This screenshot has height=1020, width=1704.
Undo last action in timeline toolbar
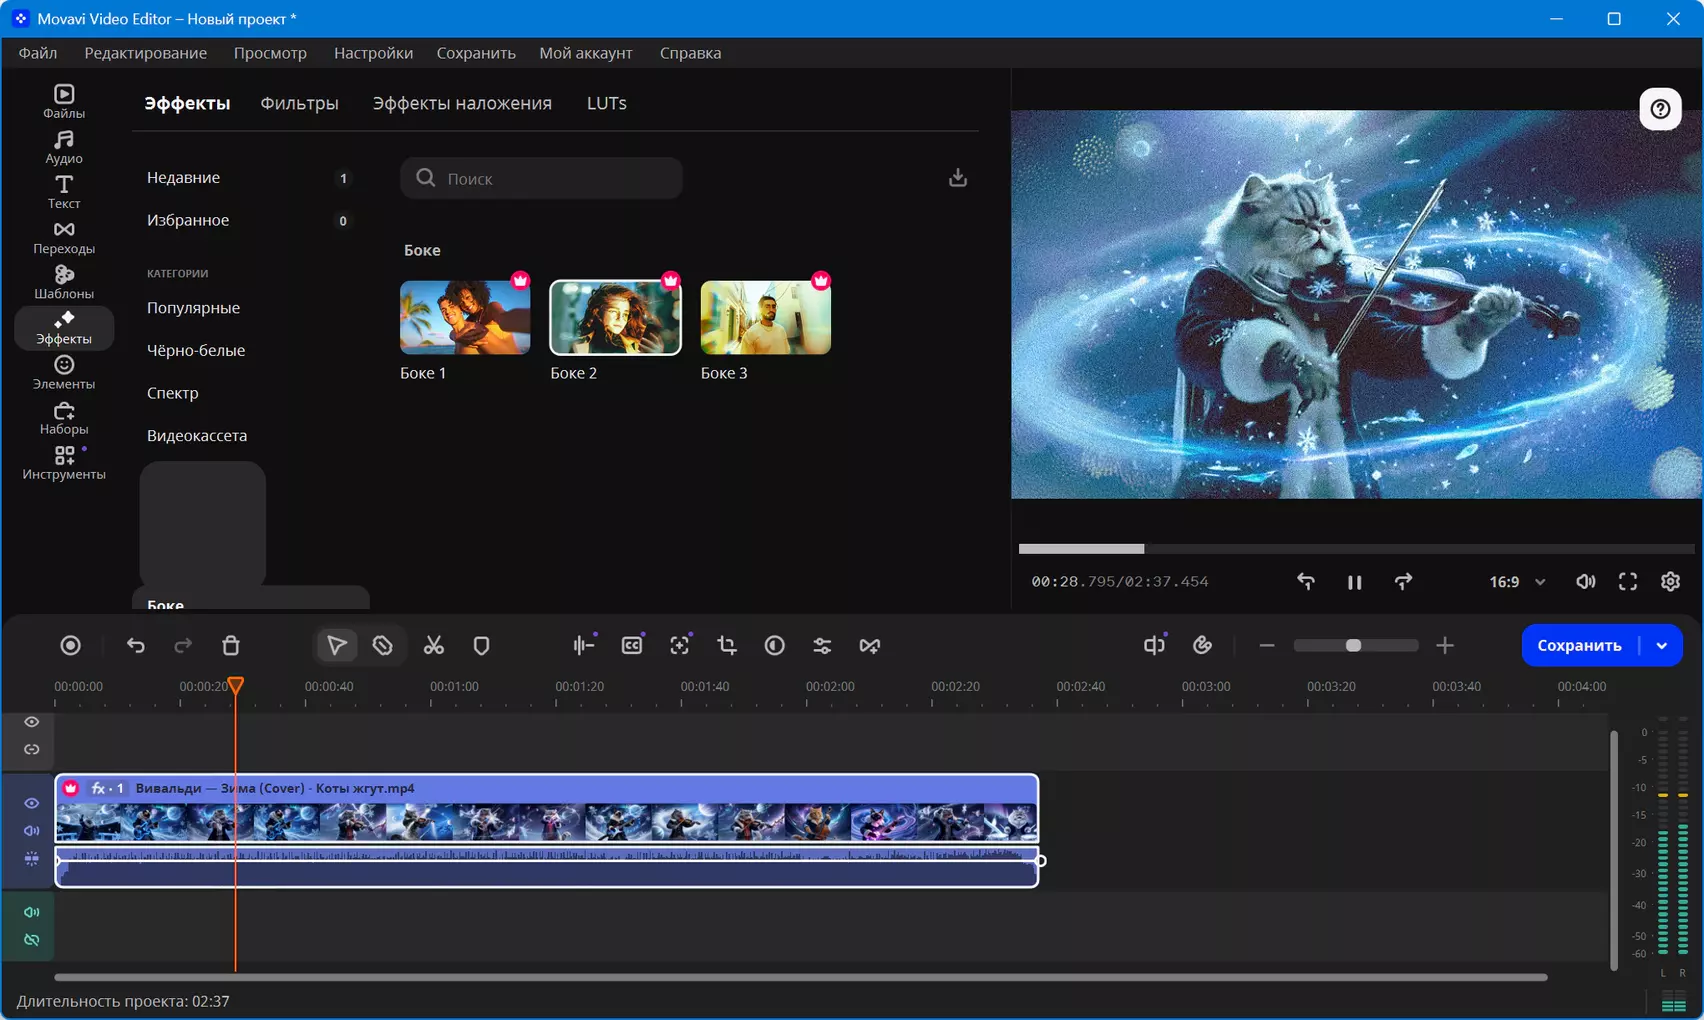136,646
